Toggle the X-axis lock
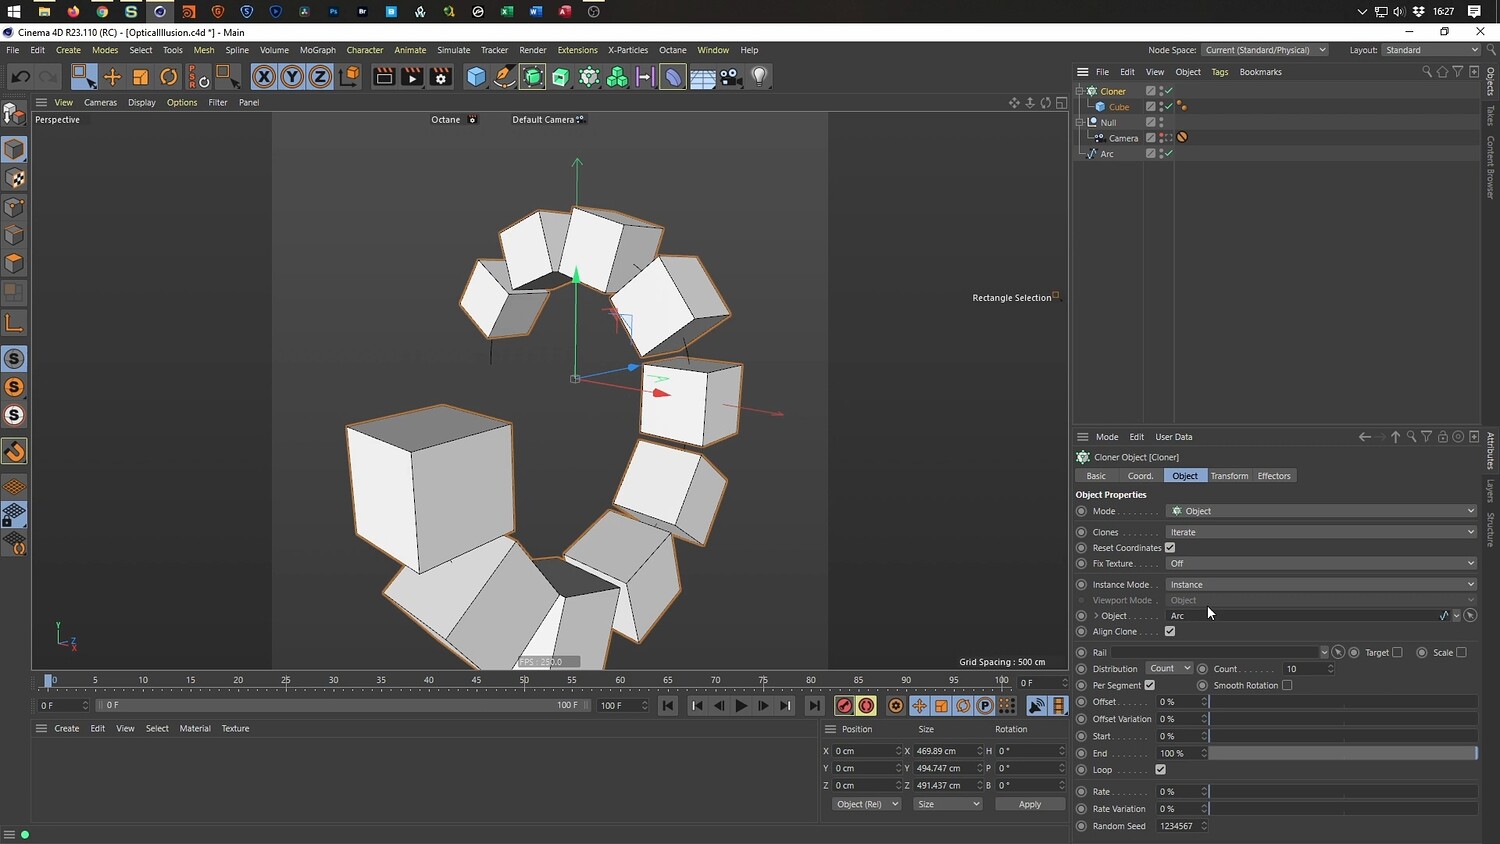1500x844 pixels. 263,77
